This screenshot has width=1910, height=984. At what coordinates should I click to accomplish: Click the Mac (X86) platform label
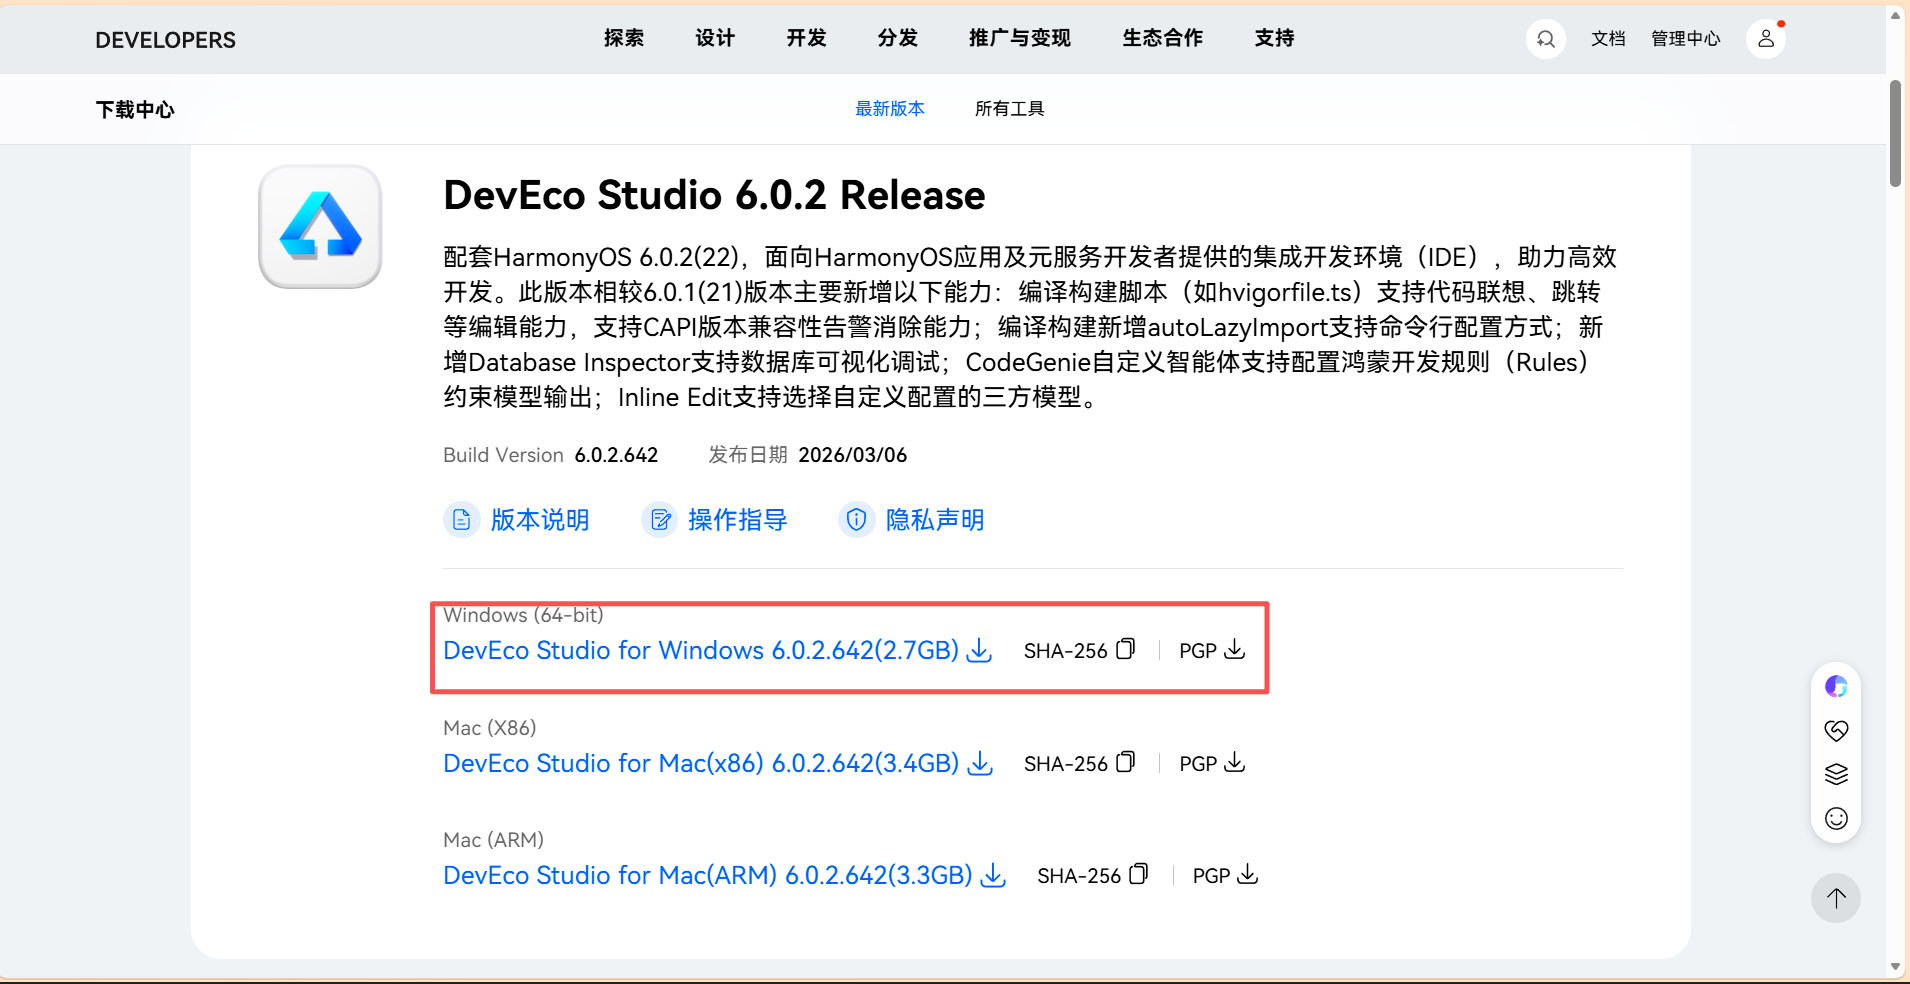click(x=490, y=728)
